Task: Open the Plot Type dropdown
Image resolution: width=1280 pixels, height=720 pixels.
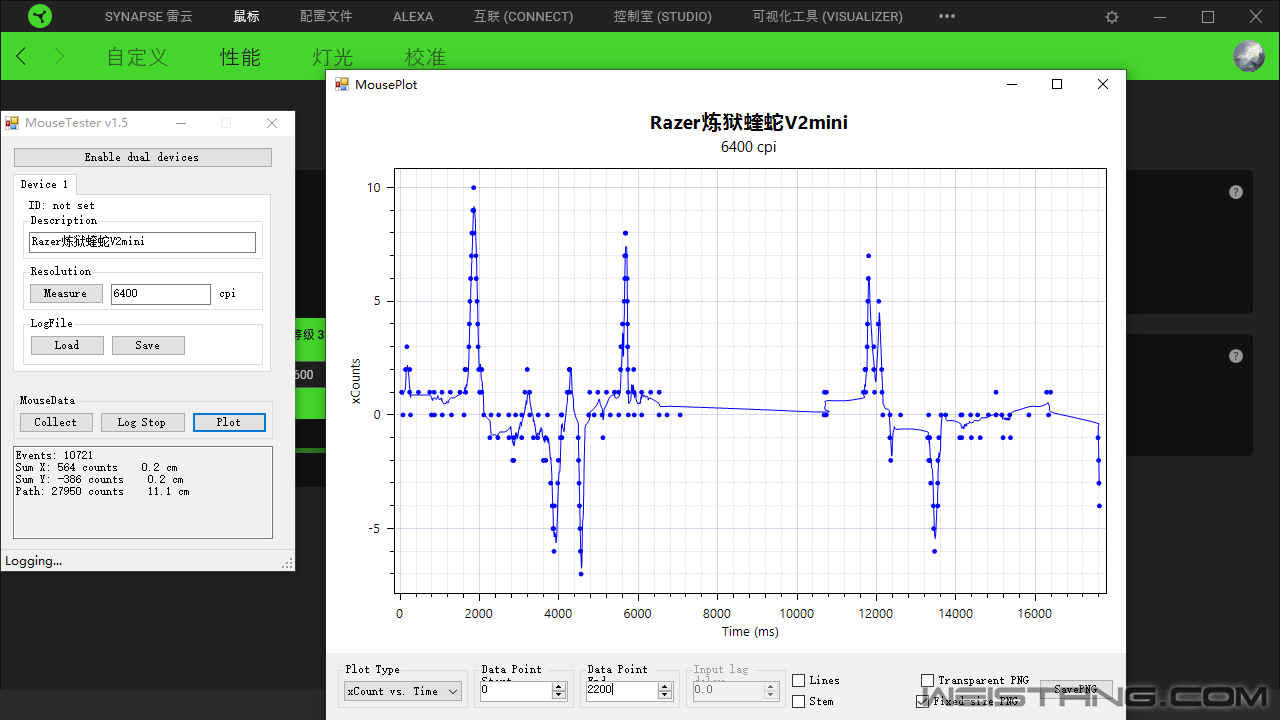Action: [402, 691]
